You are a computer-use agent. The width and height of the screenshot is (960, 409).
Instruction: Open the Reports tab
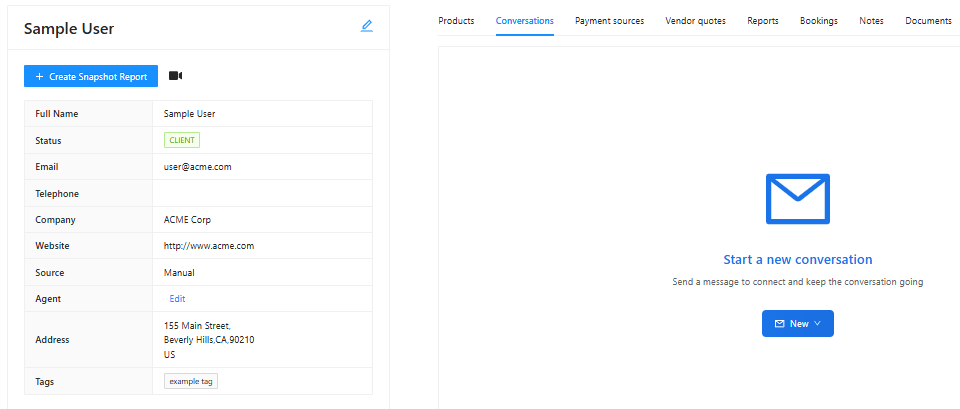tap(763, 21)
